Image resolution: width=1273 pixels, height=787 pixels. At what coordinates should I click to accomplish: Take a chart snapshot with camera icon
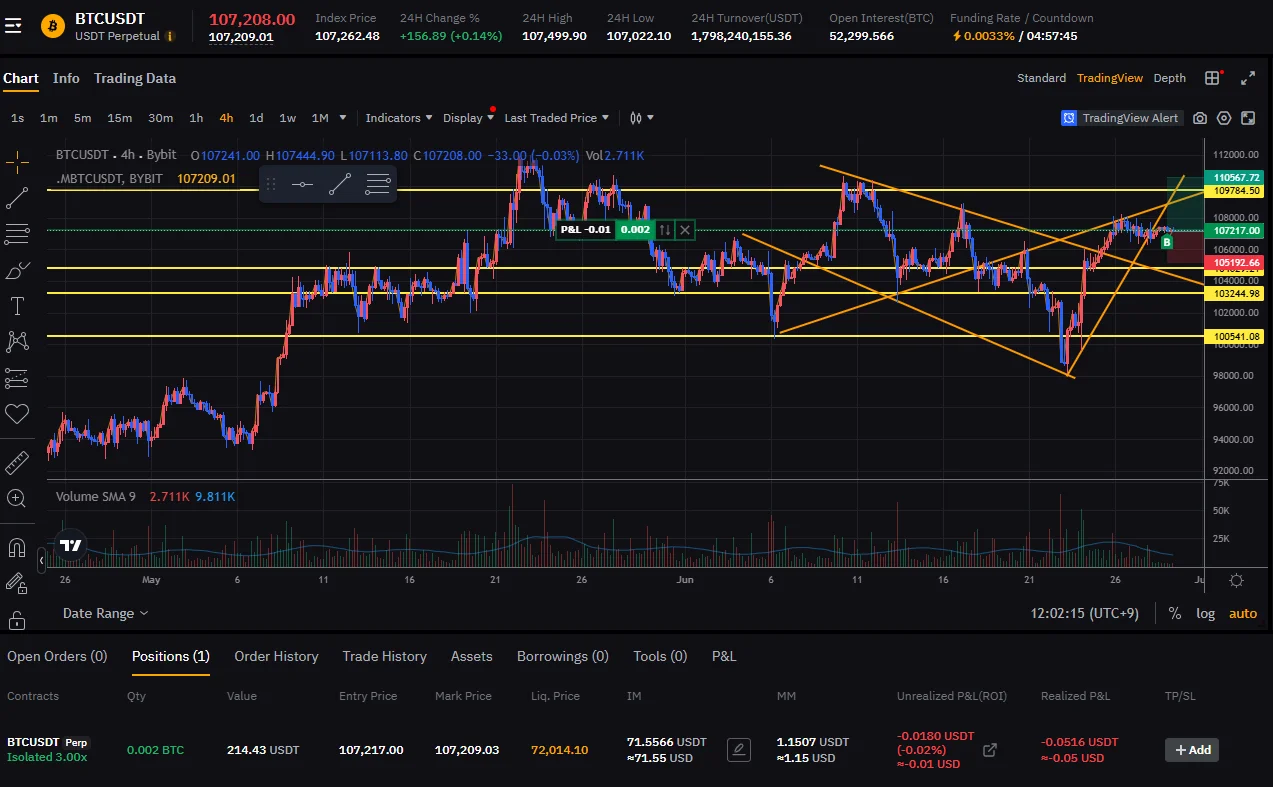pyautogui.click(x=1200, y=118)
